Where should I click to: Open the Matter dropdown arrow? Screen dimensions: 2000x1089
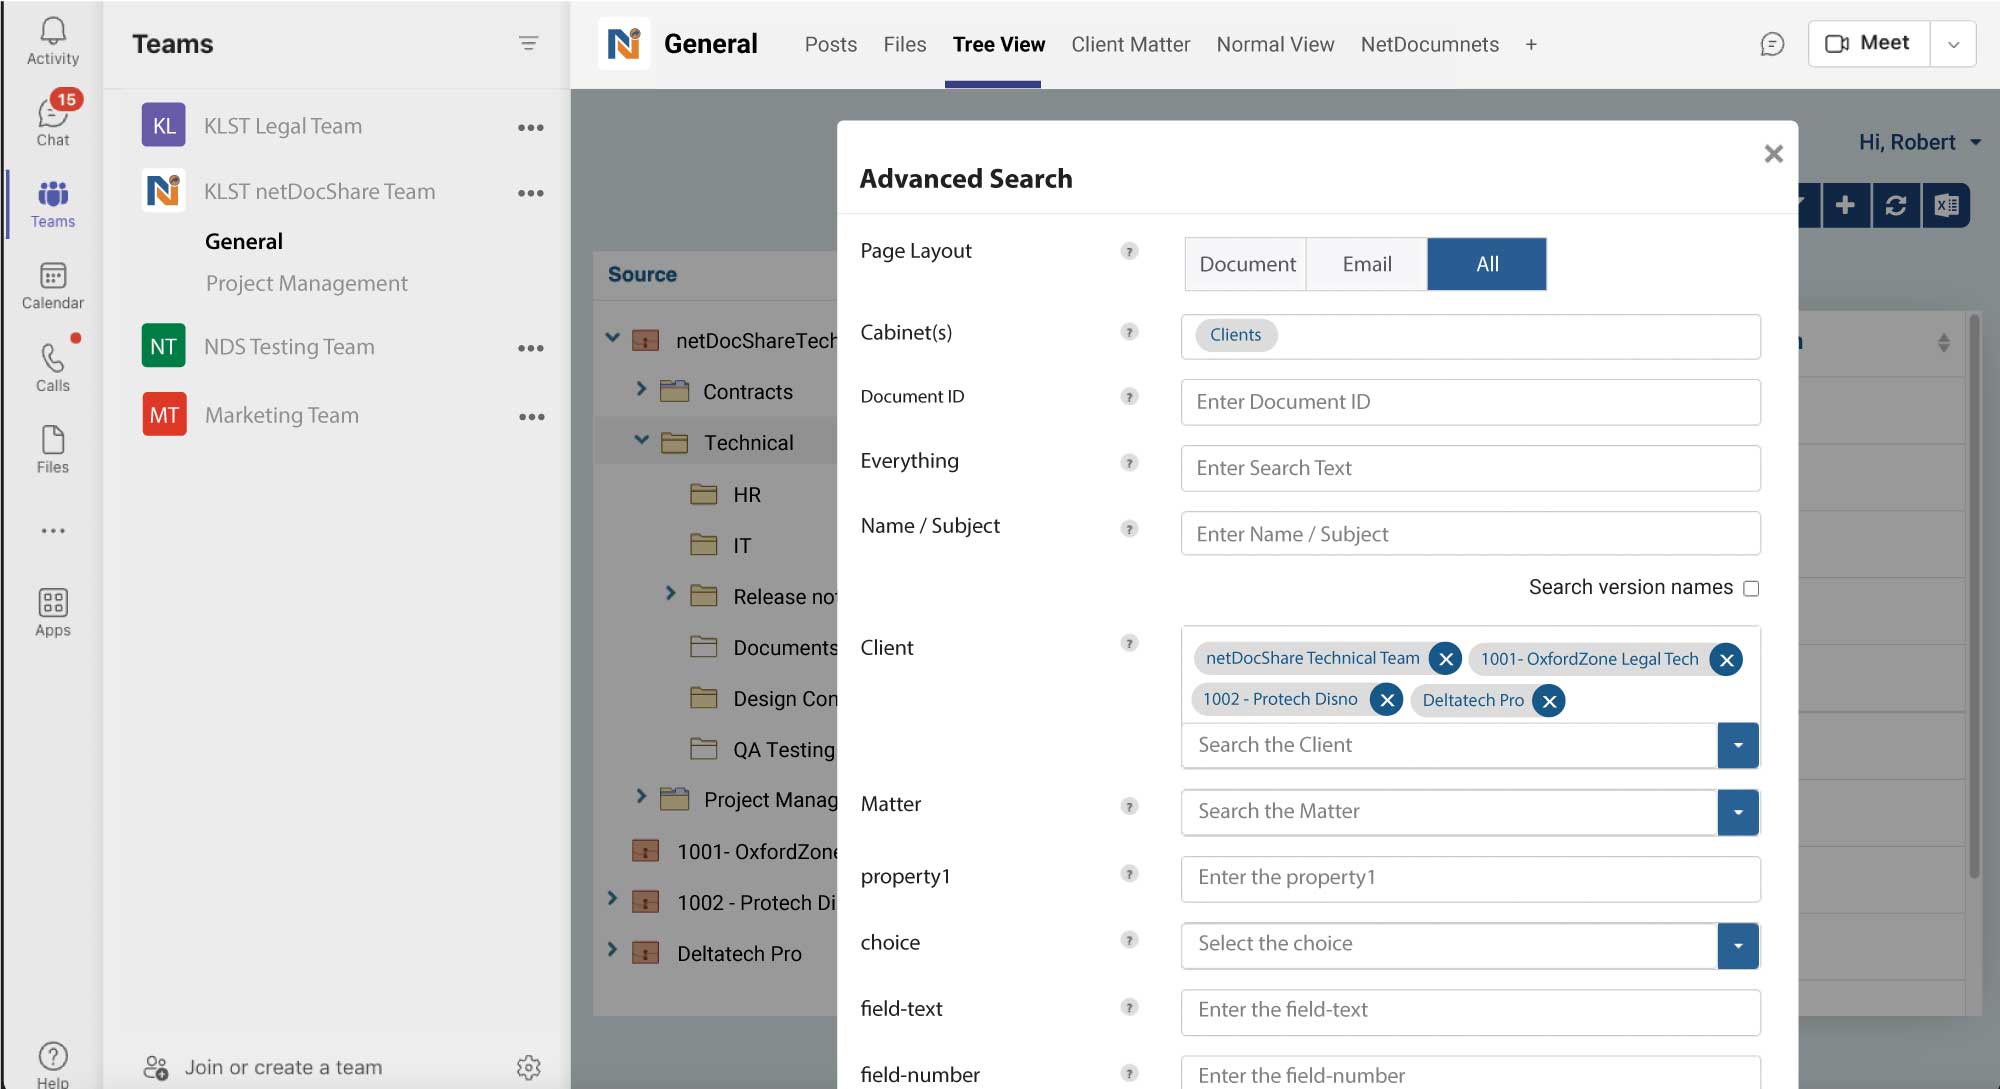coord(1738,812)
